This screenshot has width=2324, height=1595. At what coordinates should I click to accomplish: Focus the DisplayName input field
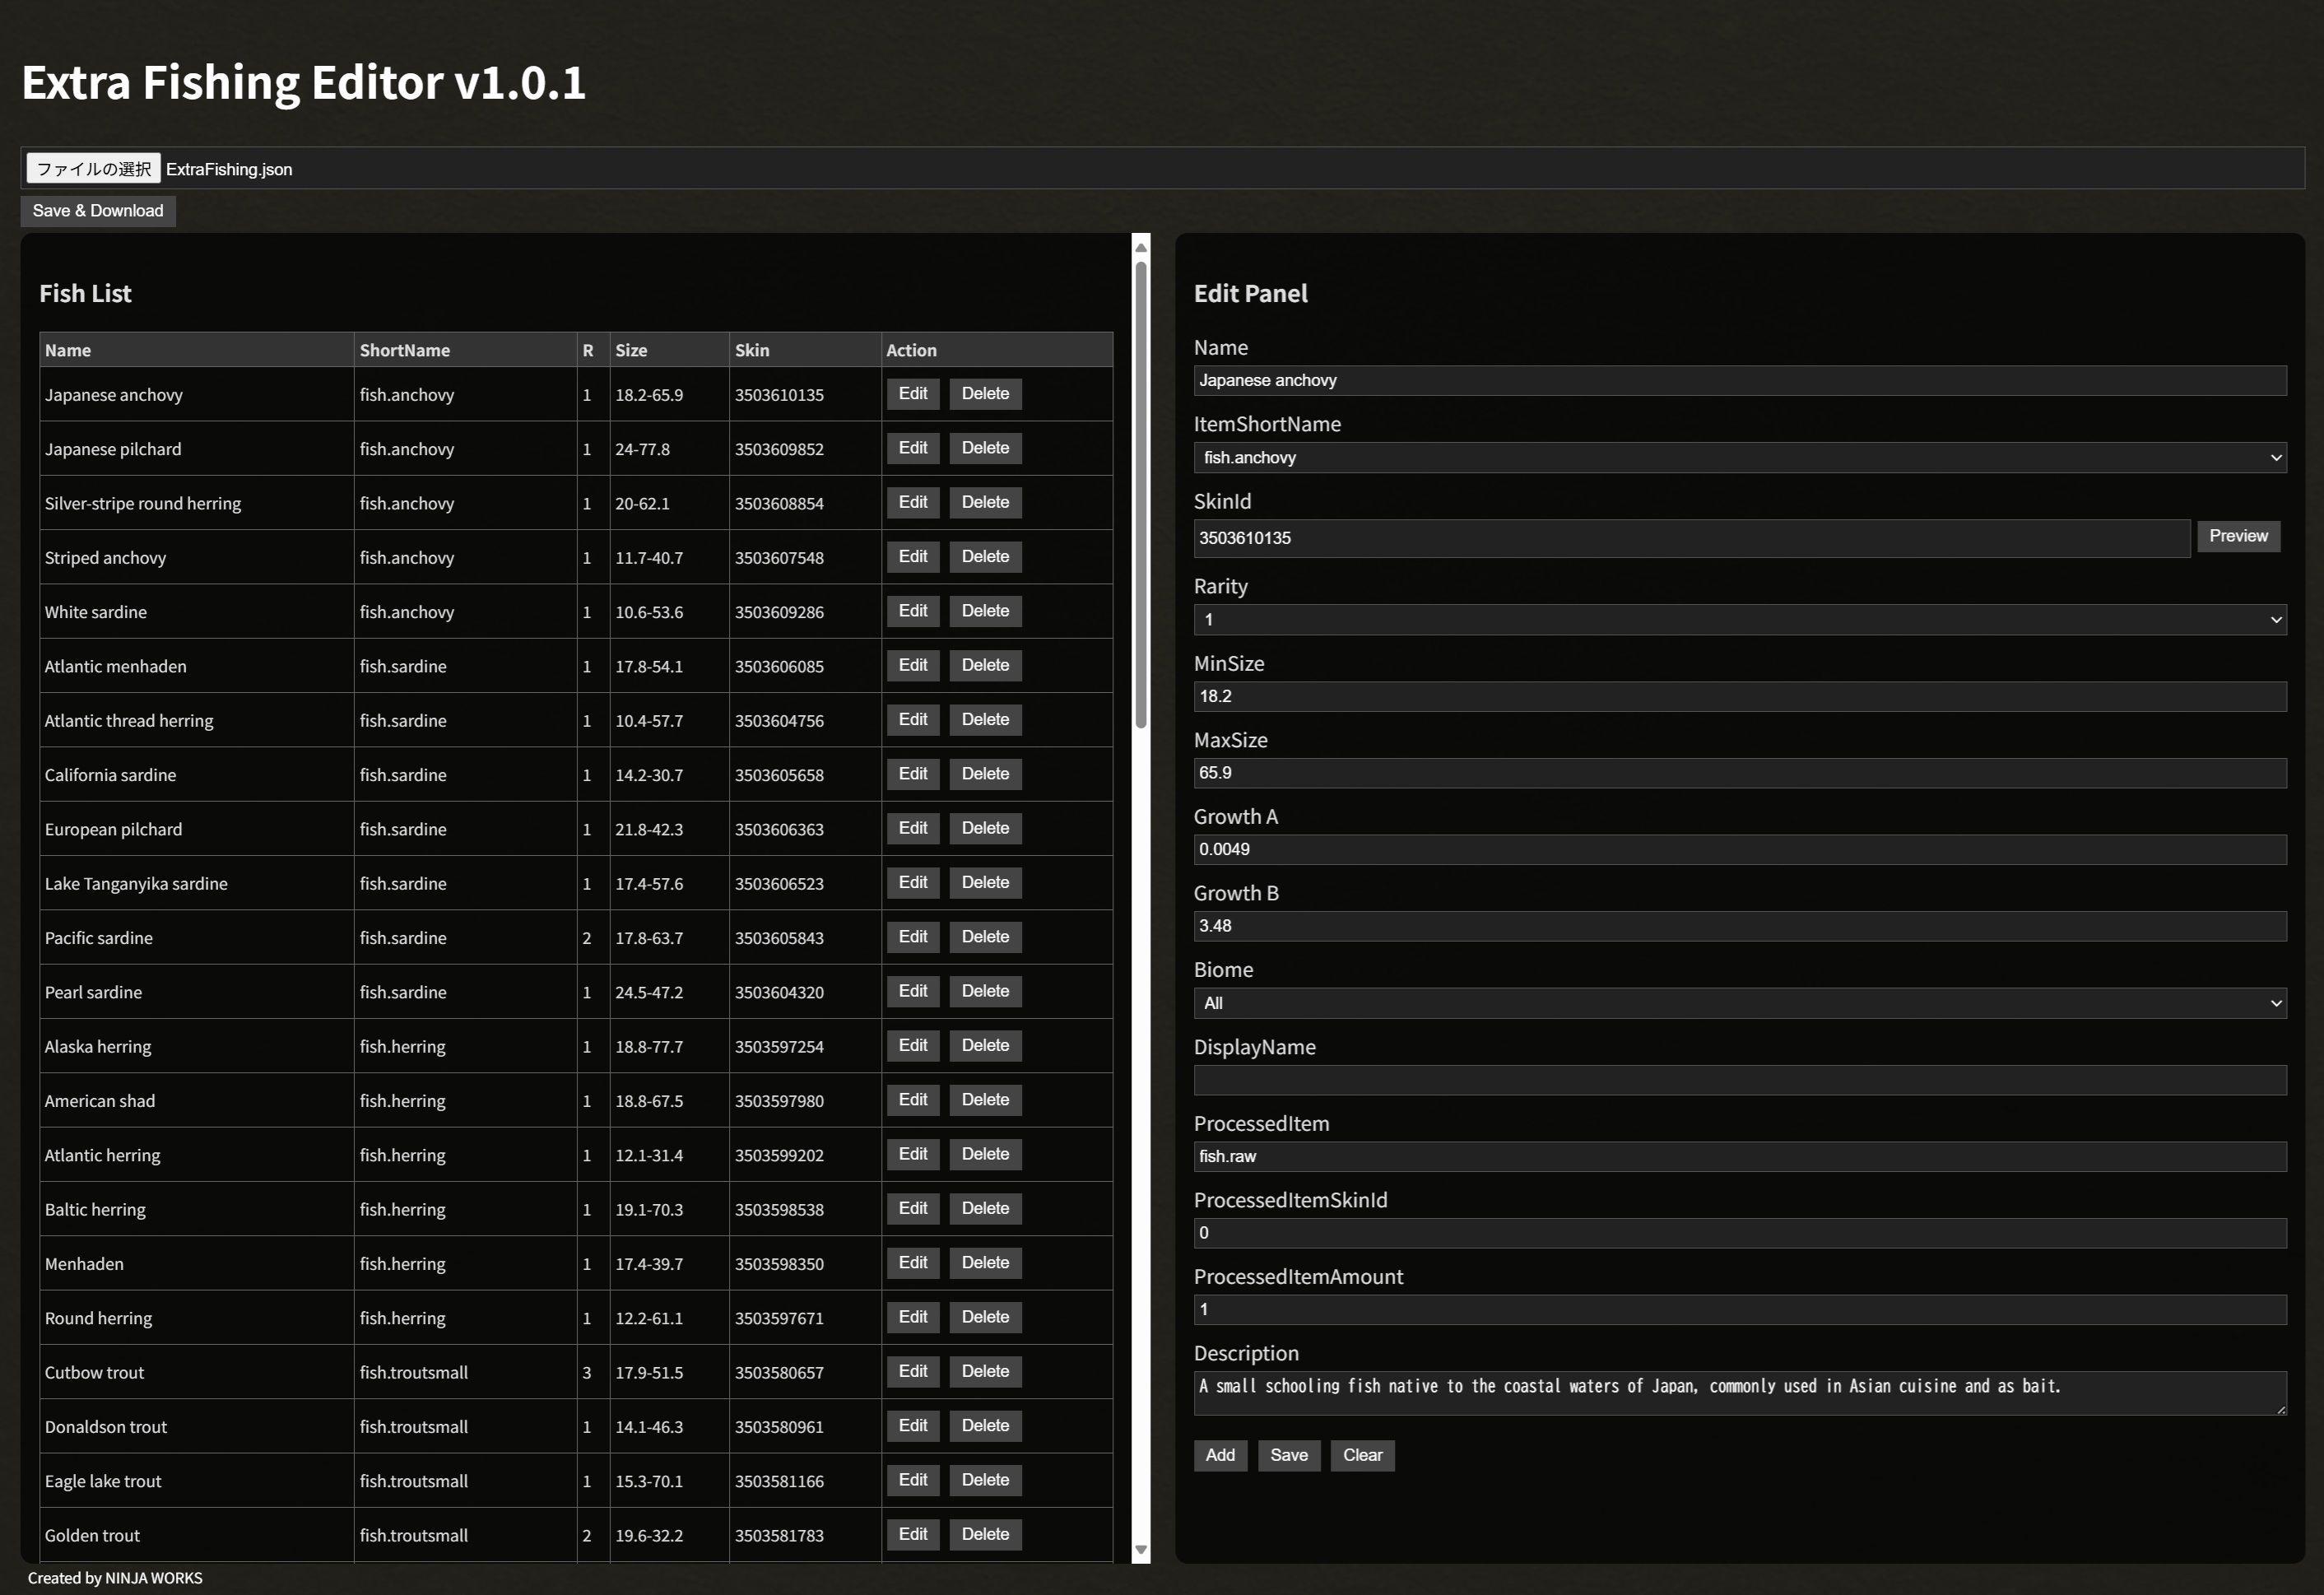coord(1739,1080)
